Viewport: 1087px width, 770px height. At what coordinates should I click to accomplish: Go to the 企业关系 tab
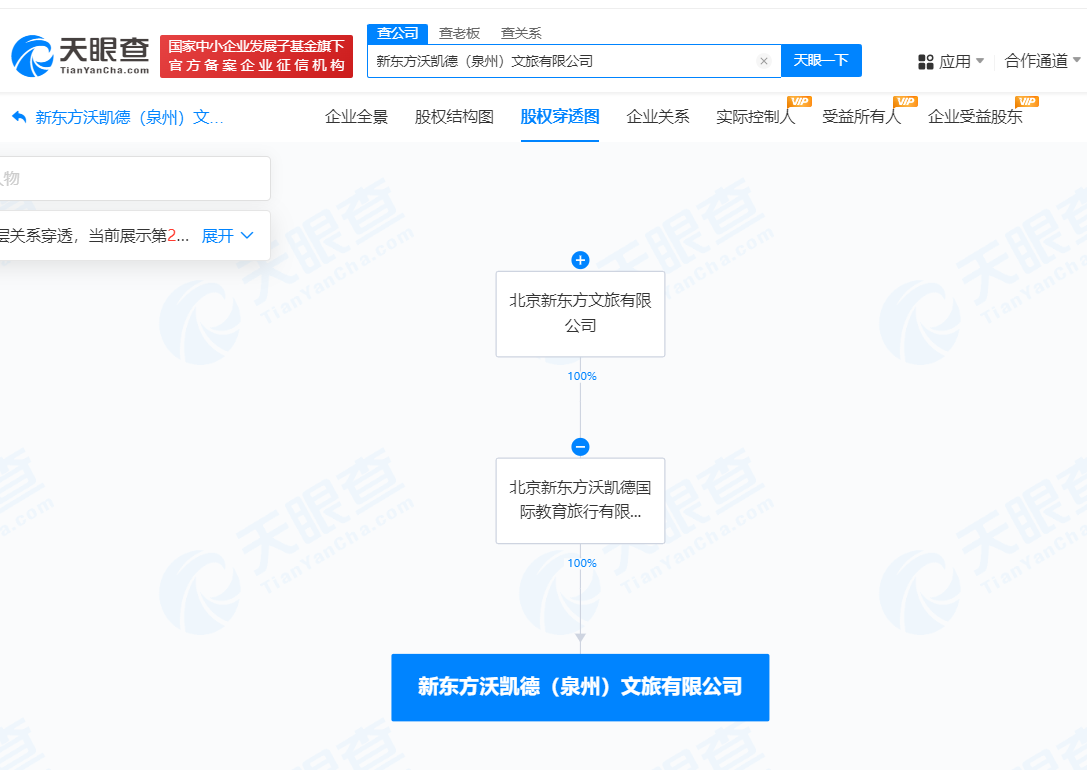click(x=657, y=116)
